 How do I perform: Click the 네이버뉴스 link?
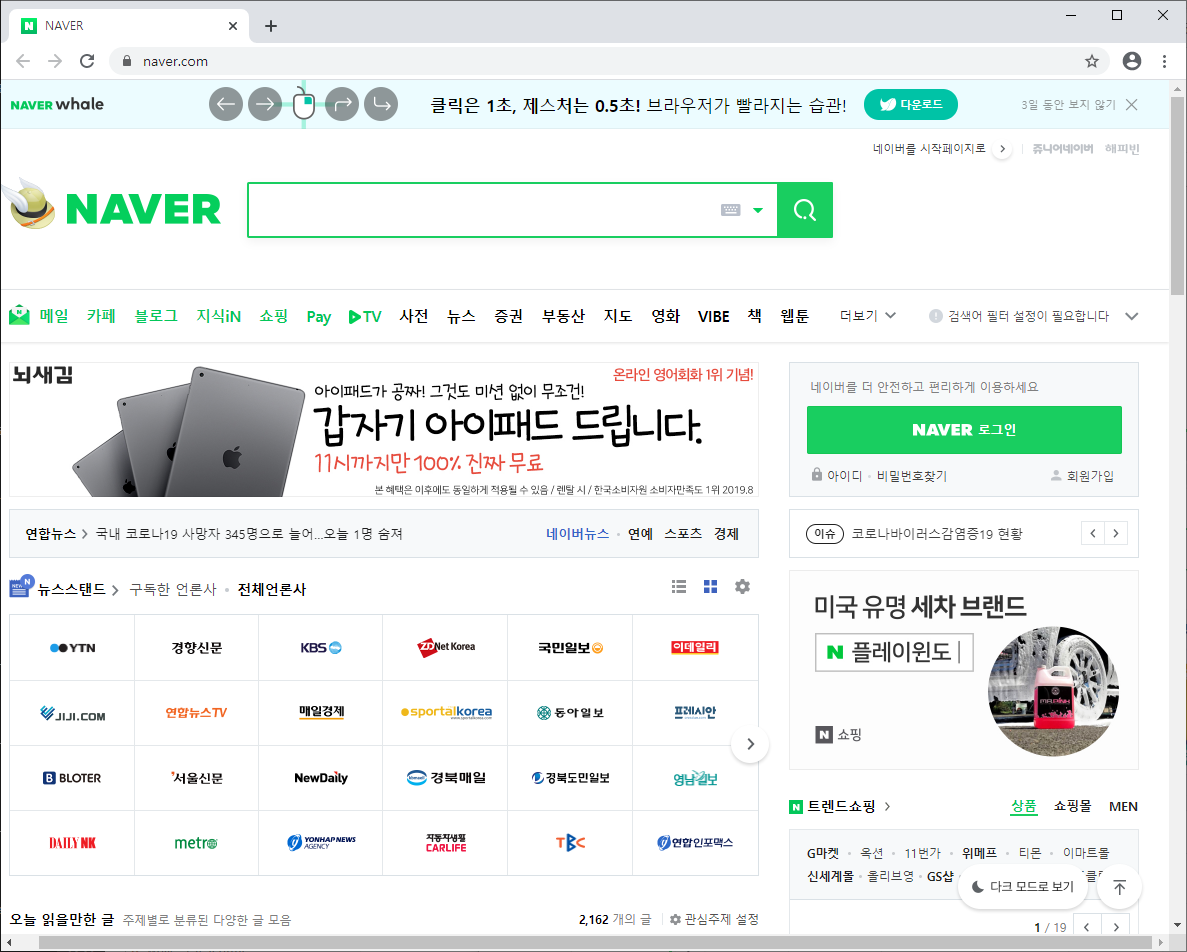(578, 534)
